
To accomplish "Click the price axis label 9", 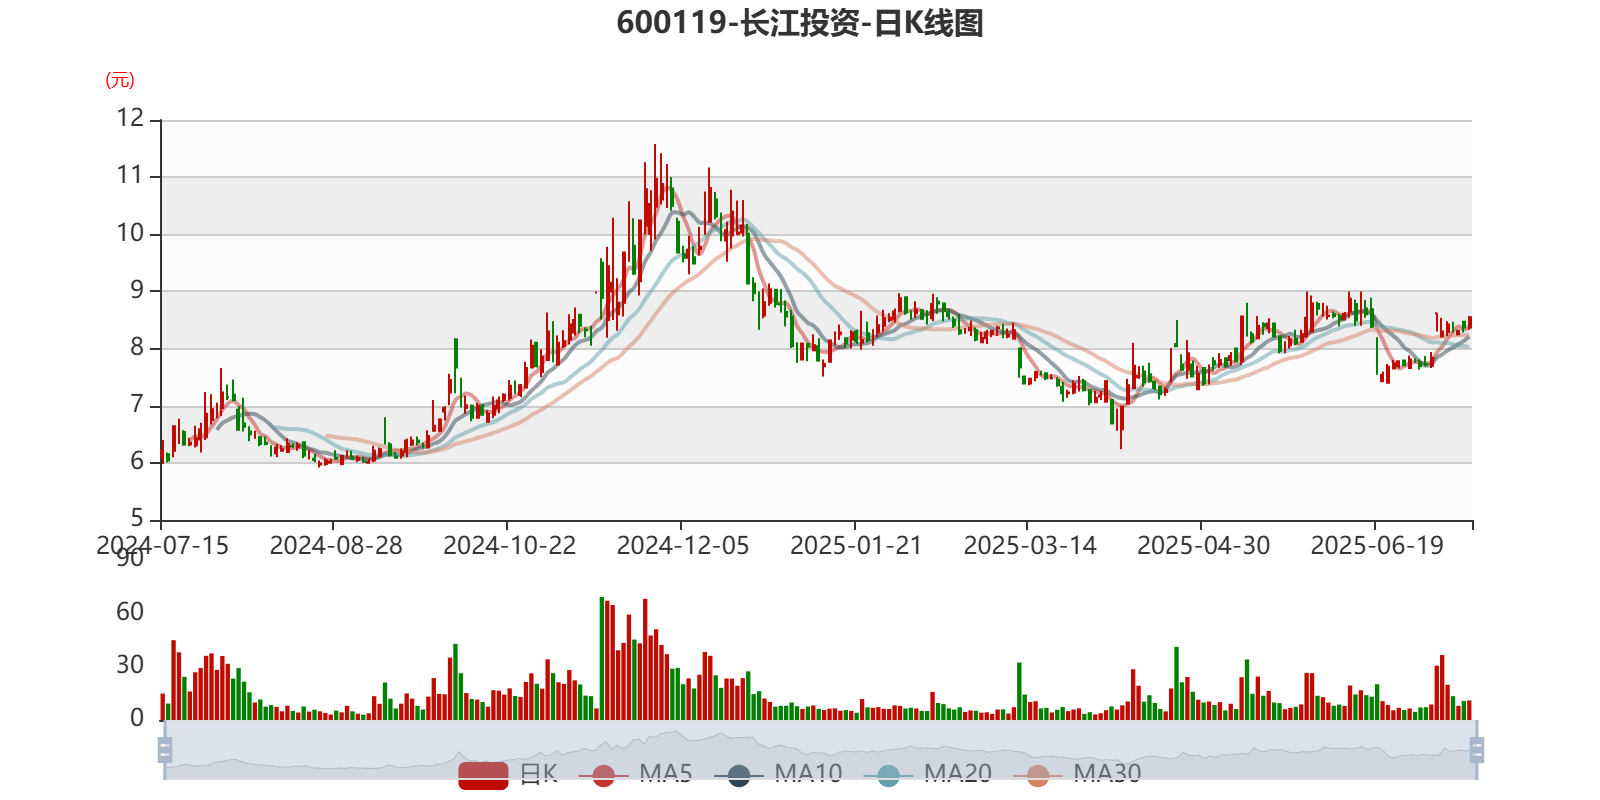I will point(137,291).
